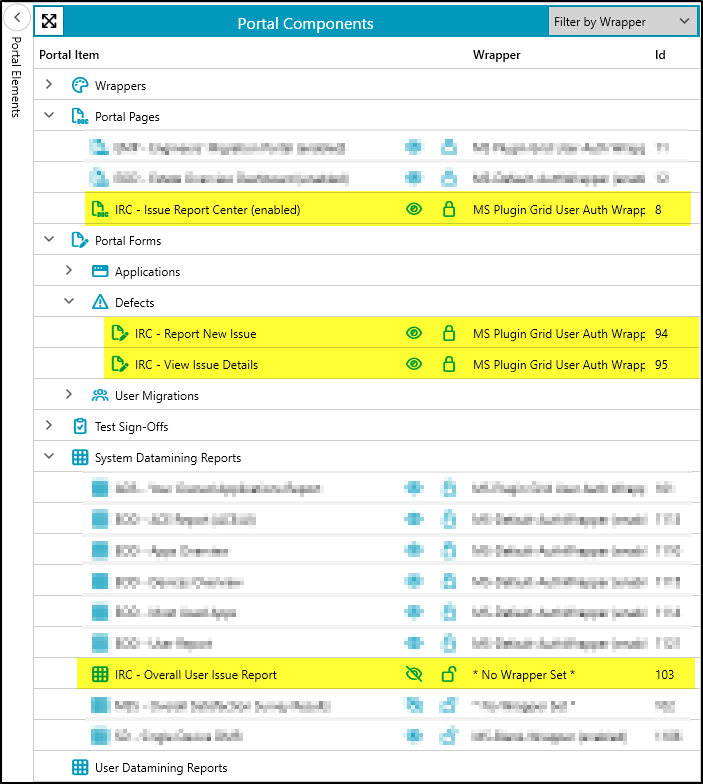Click the * No Wrapper Set * cell for Id 103
The height and width of the screenshot is (784, 703).
[524, 674]
